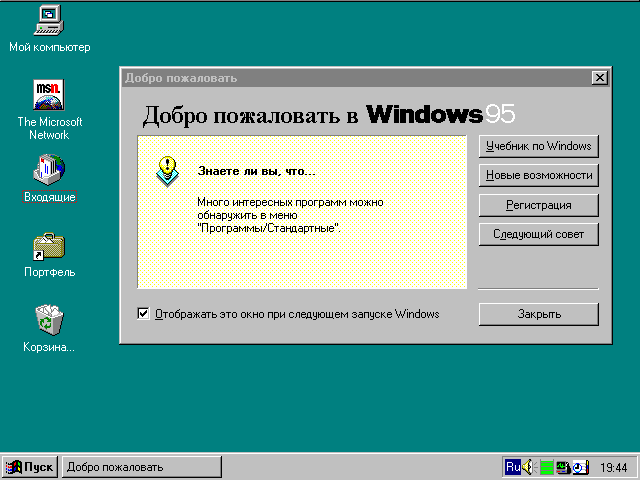The image size is (640, 480).
Task: Open the Пуск Start menu
Action: coord(29,467)
